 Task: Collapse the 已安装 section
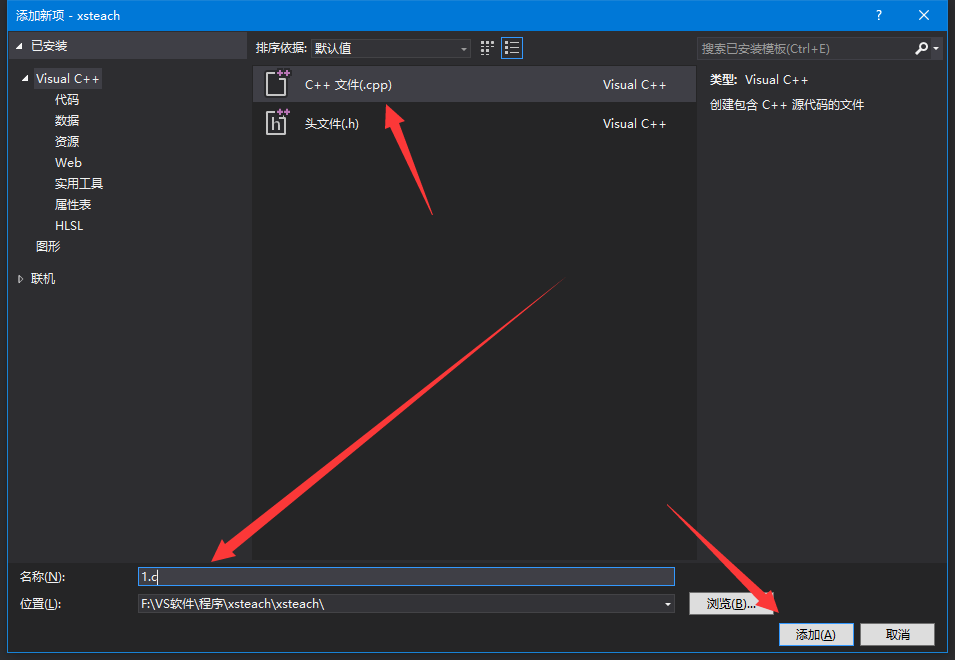(19, 46)
